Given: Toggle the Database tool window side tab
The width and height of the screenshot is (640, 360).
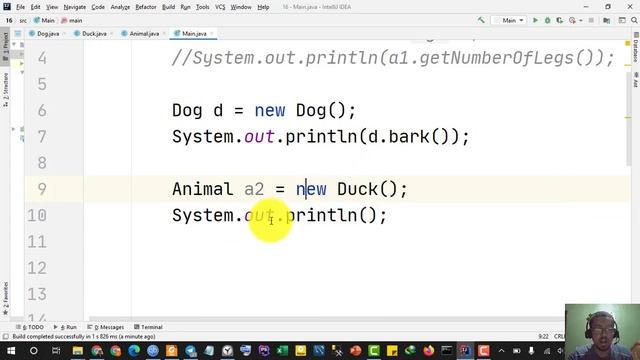Looking at the screenshot, I should point(636,47).
